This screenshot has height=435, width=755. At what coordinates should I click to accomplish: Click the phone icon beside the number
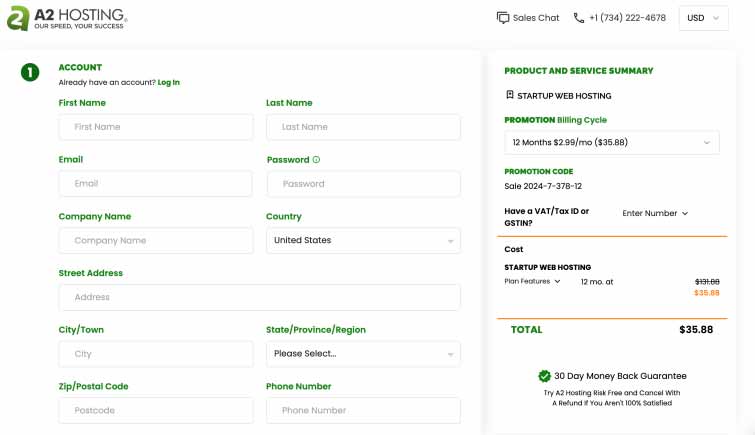point(579,18)
